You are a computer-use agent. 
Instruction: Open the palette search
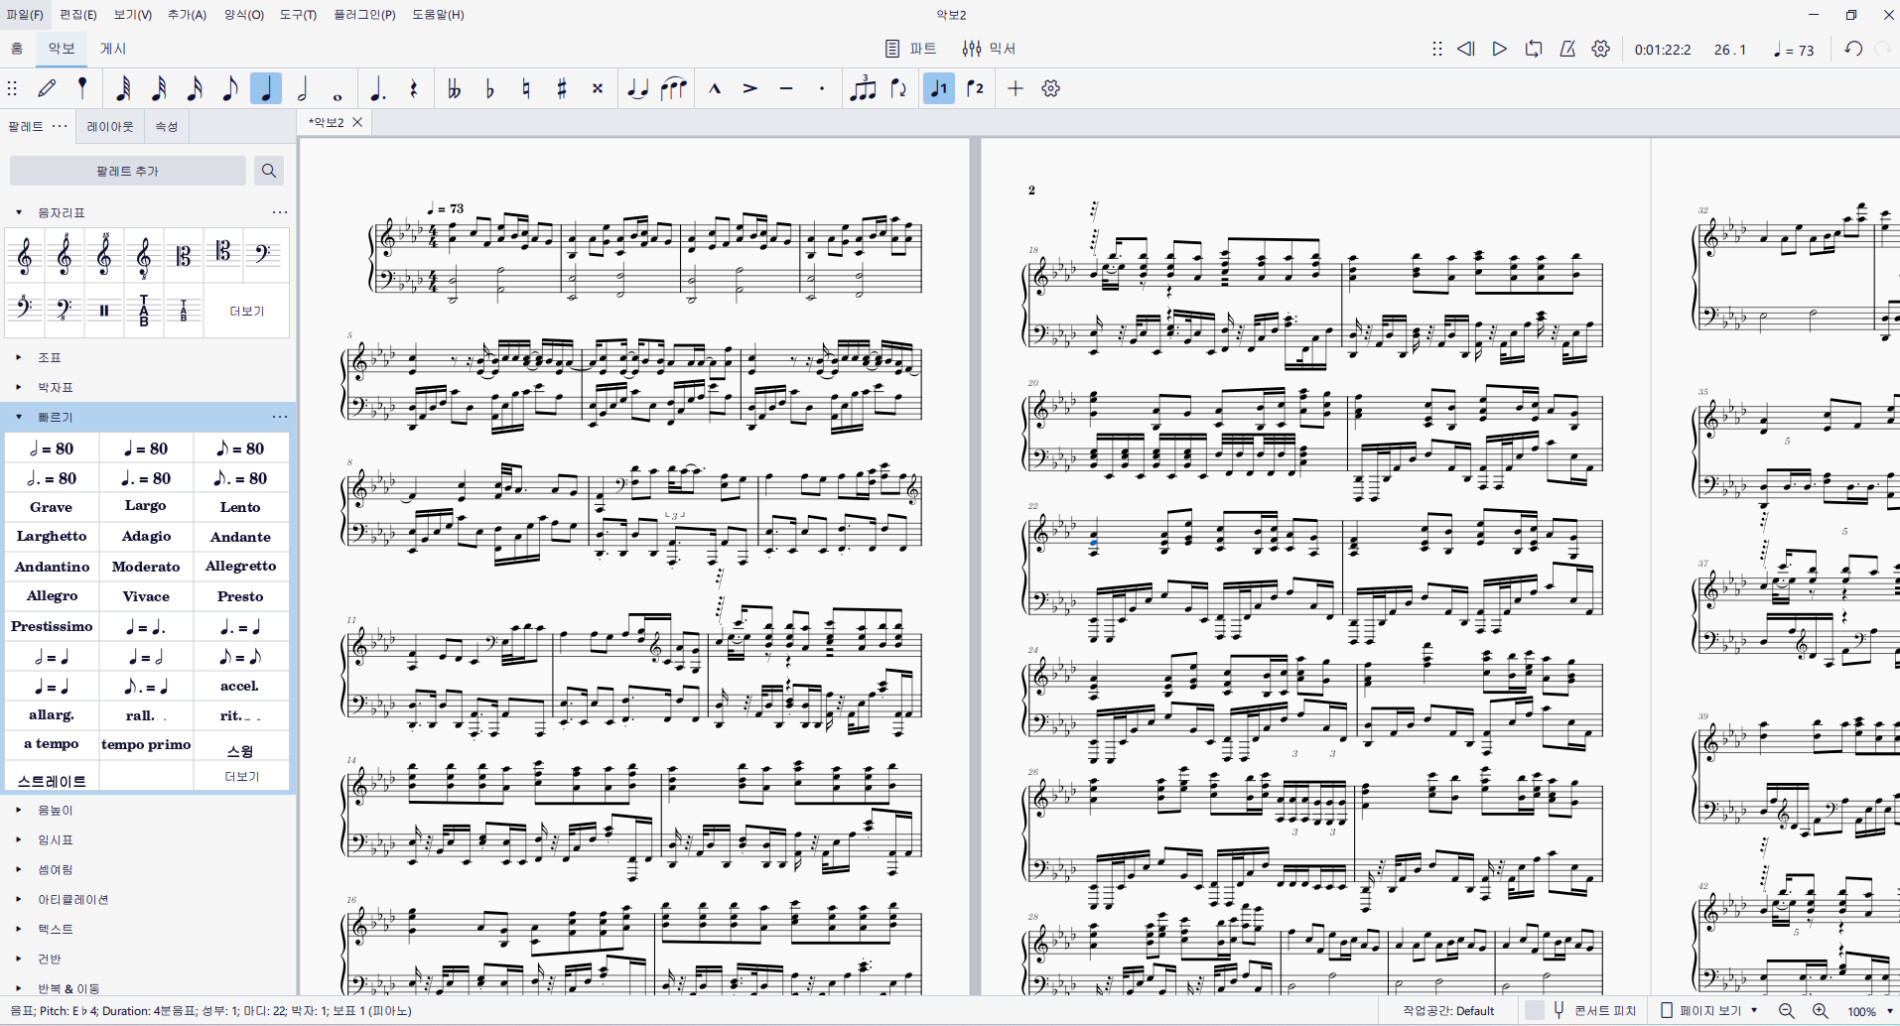pos(268,171)
